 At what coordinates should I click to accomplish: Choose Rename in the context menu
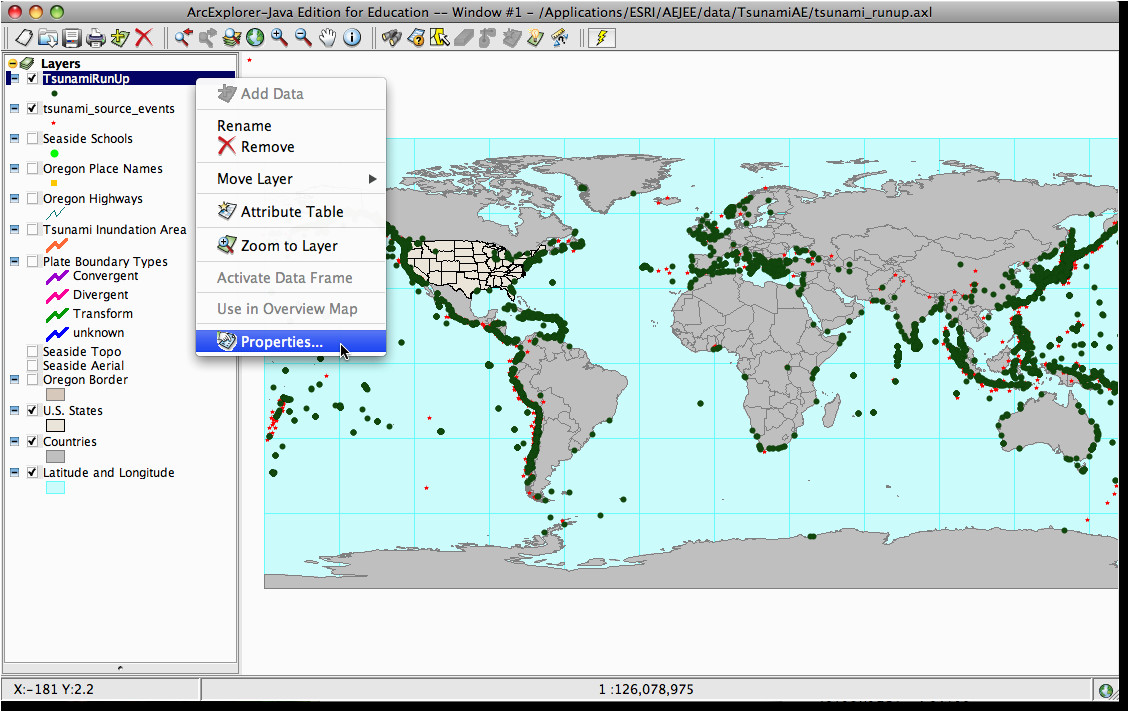coord(291,126)
